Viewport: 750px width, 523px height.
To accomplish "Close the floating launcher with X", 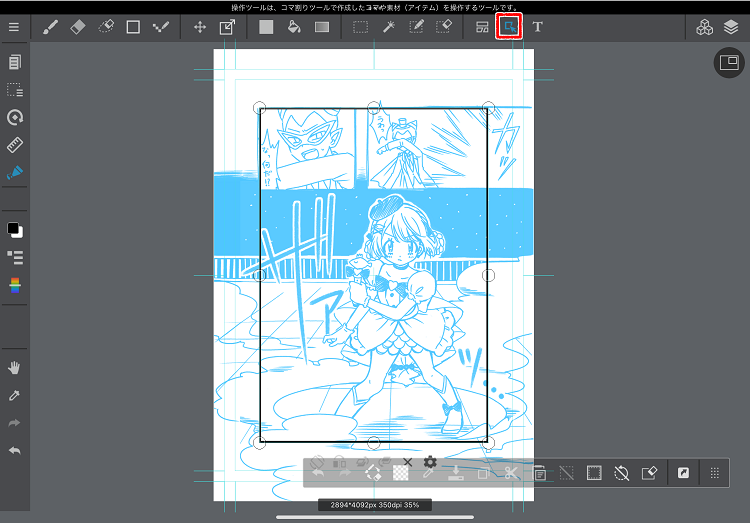I will click(407, 462).
